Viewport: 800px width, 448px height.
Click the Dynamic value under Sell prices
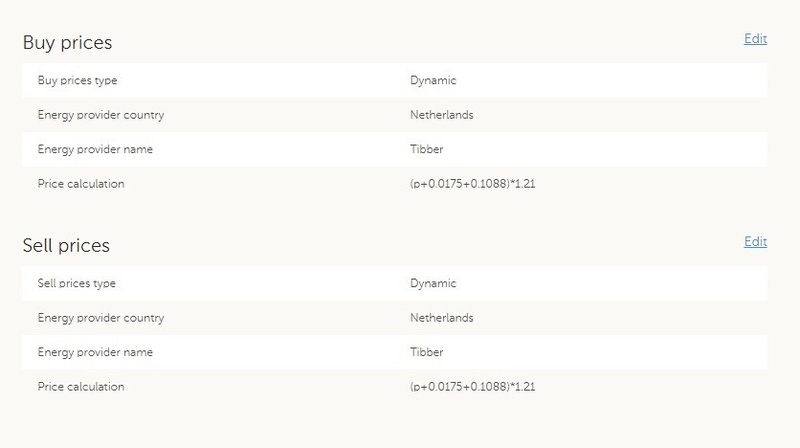[433, 283]
